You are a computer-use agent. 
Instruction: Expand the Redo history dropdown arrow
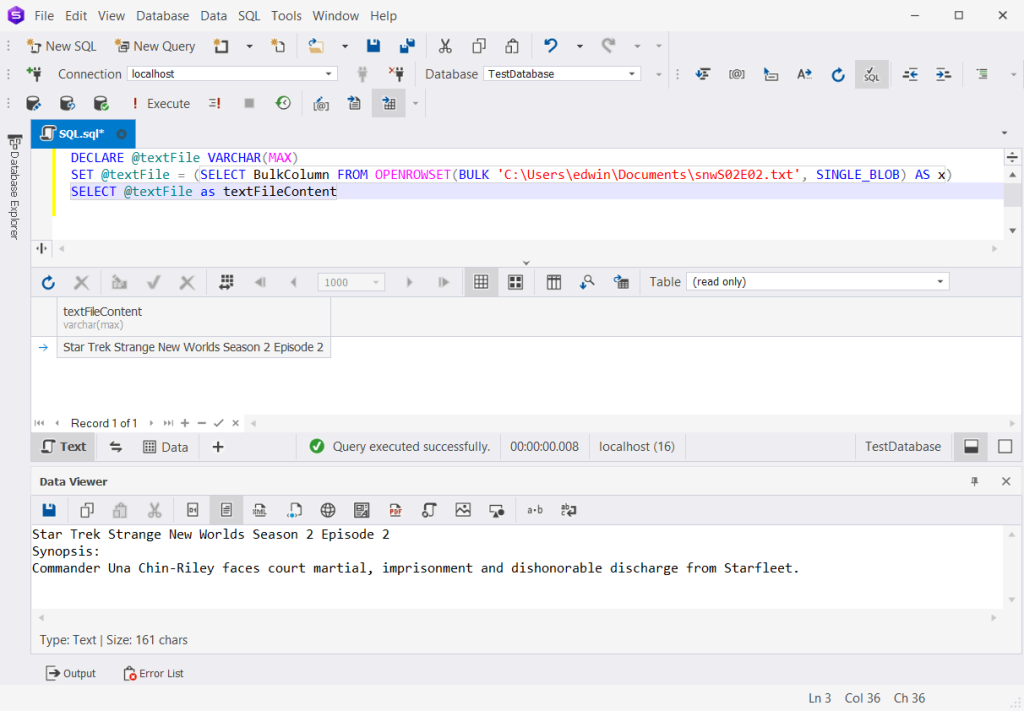pos(637,46)
